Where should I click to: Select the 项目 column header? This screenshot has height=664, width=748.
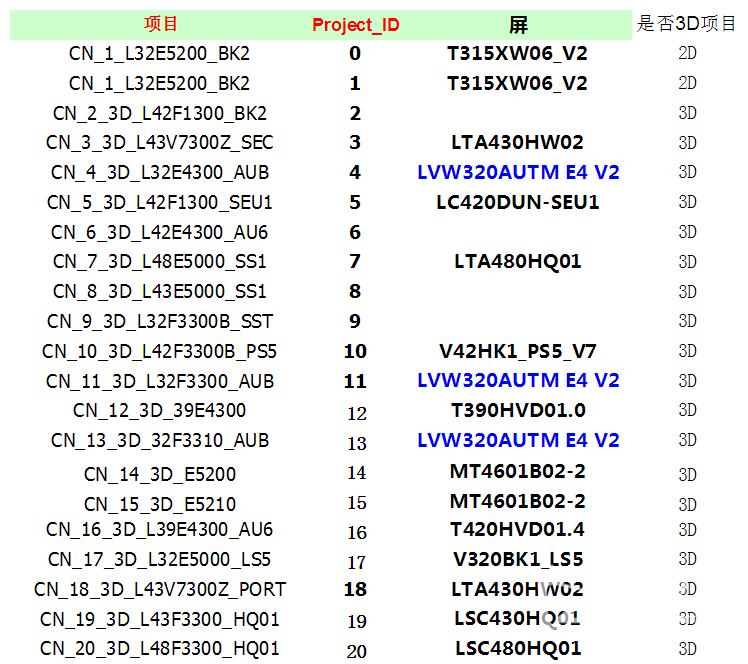click(x=161, y=23)
